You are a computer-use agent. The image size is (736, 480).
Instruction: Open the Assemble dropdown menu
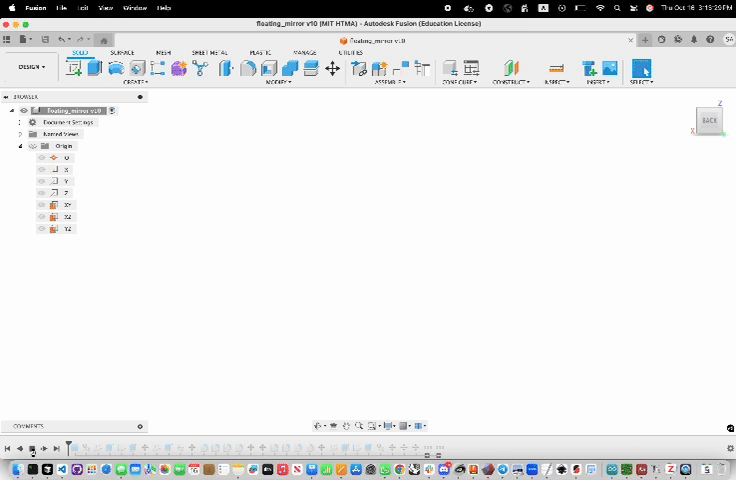pyautogui.click(x=390, y=82)
